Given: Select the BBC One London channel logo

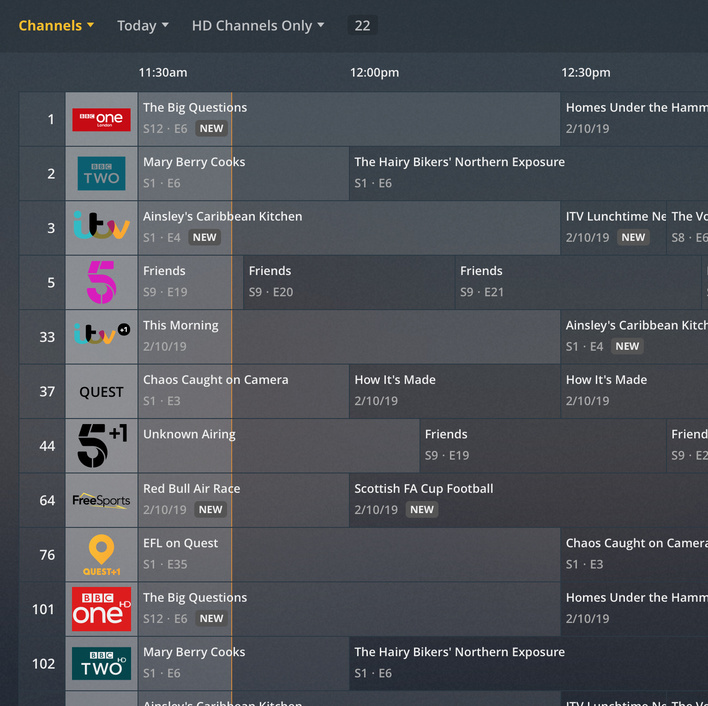Looking at the screenshot, I should point(102,119).
